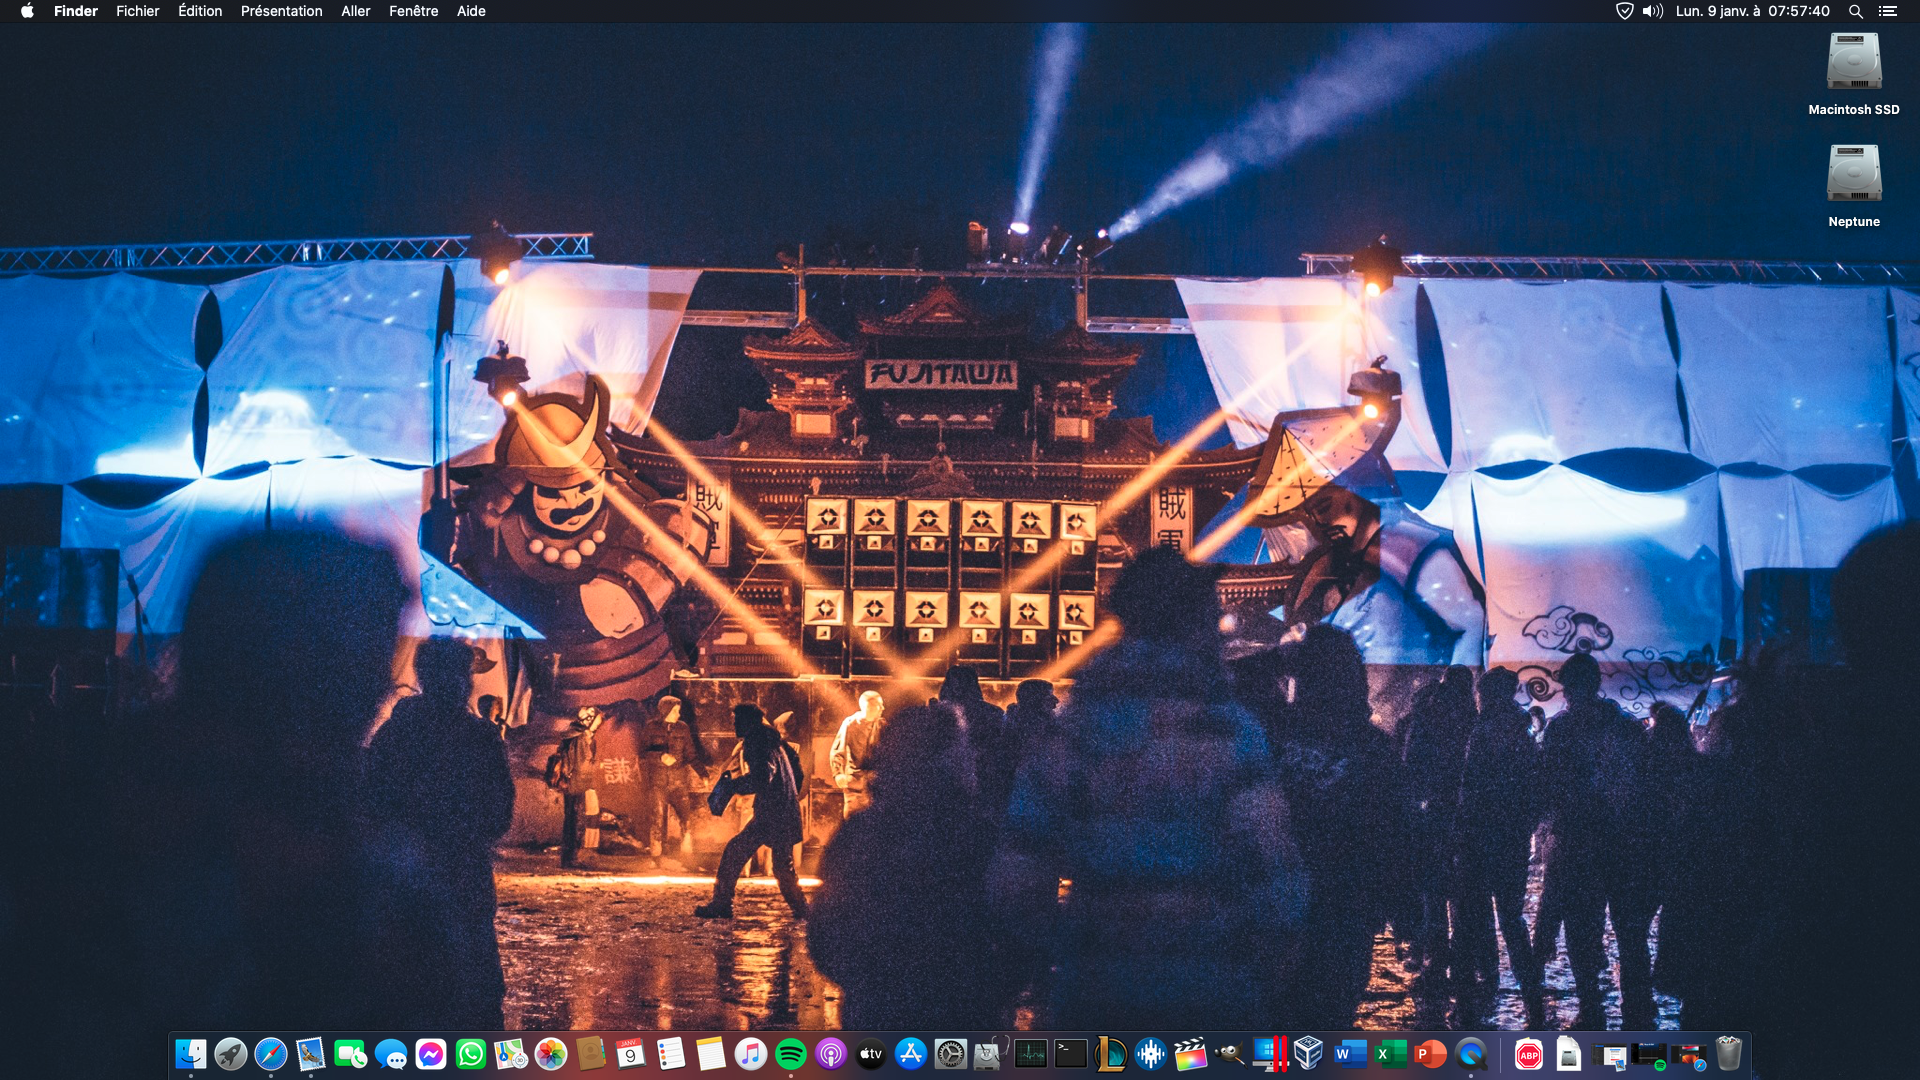Open Parallels Desktop dock icon
Viewport: 1920px width, 1080px height.
(x=1270, y=1054)
